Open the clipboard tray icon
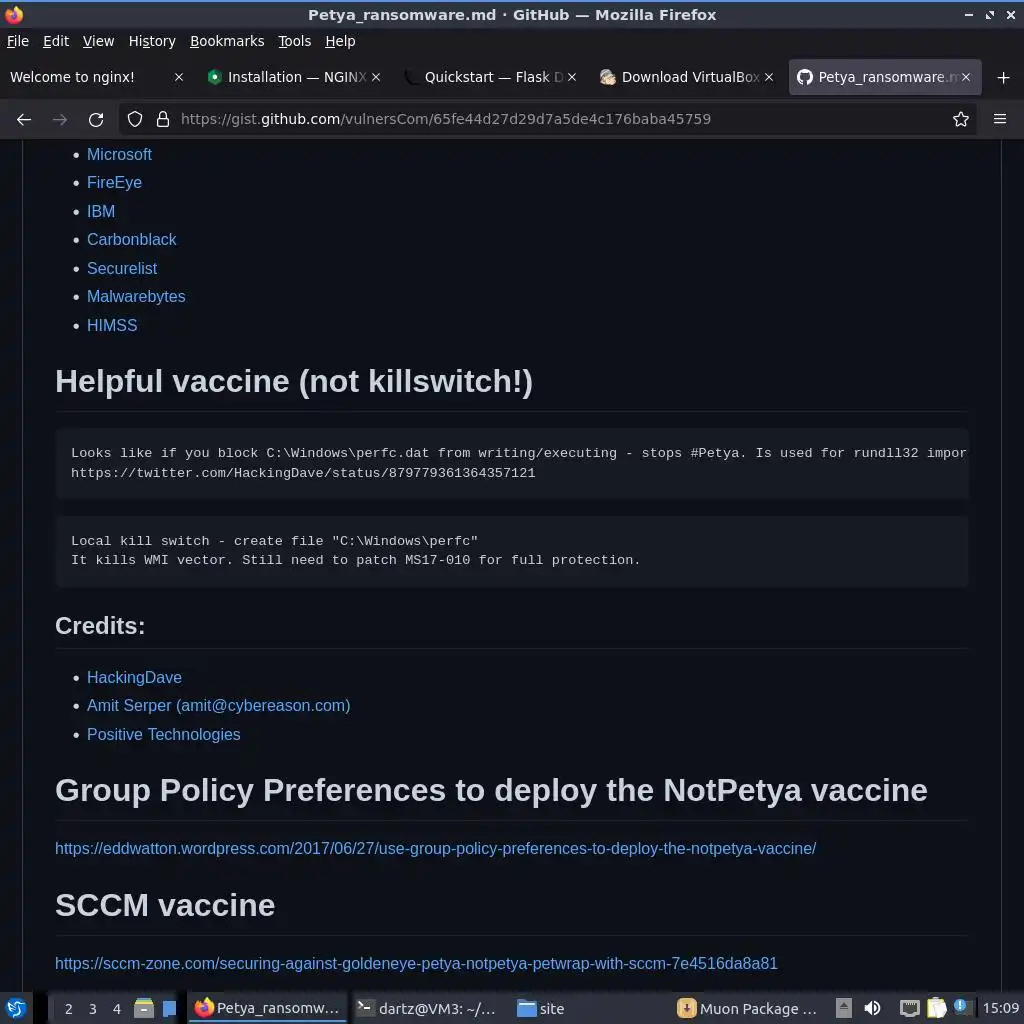Image resolution: width=1024 pixels, height=1024 pixels. pyautogui.click(x=936, y=1008)
